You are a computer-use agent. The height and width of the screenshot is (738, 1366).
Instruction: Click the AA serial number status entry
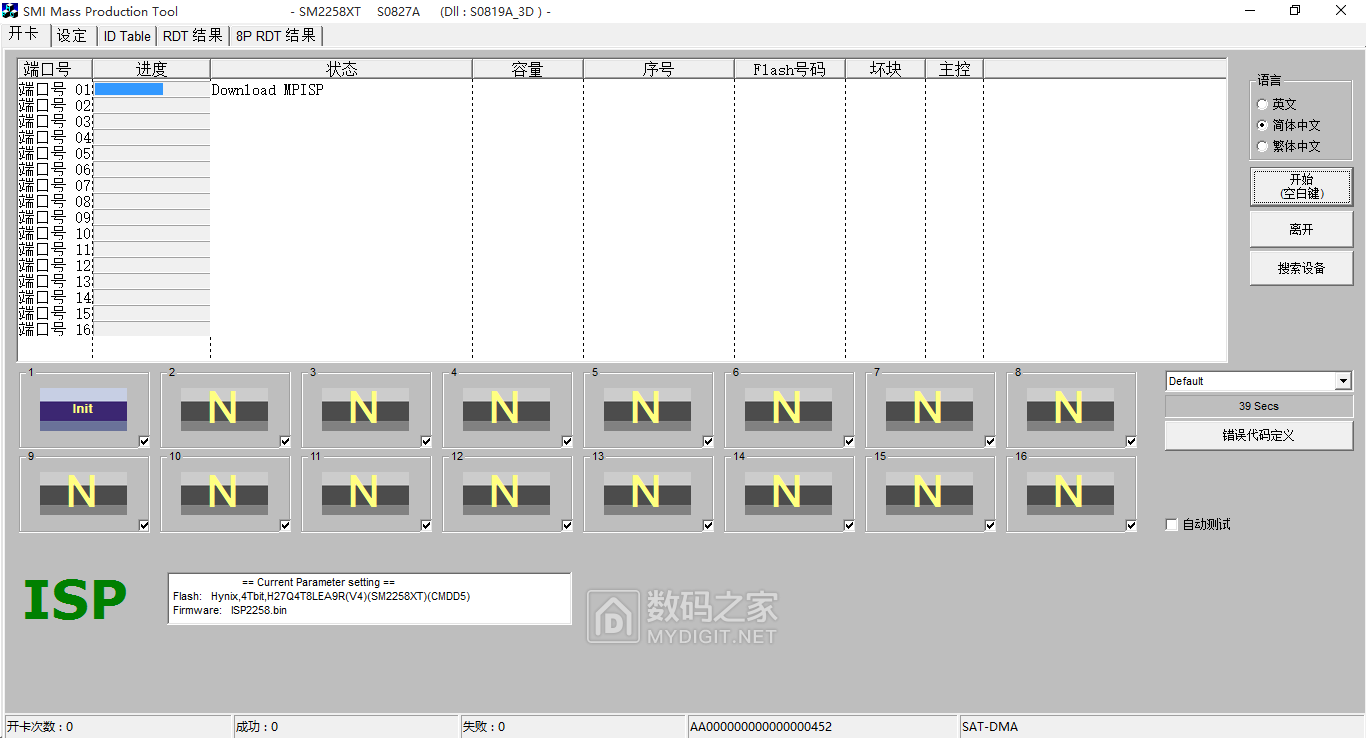tap(821, 727)
